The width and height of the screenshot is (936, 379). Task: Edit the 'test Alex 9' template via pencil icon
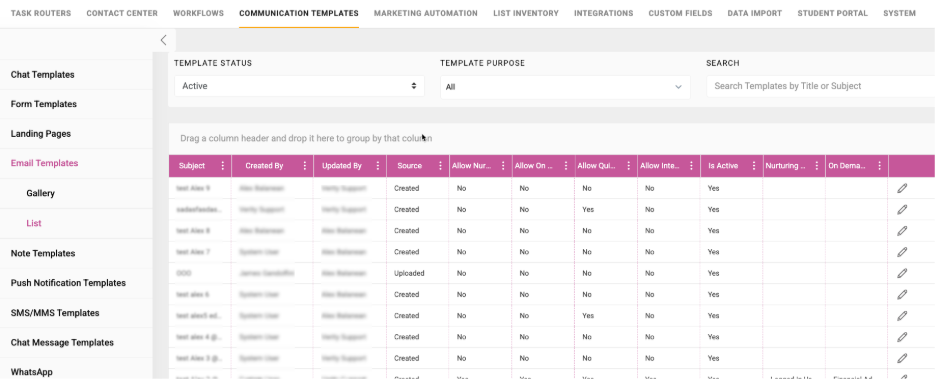902,188
